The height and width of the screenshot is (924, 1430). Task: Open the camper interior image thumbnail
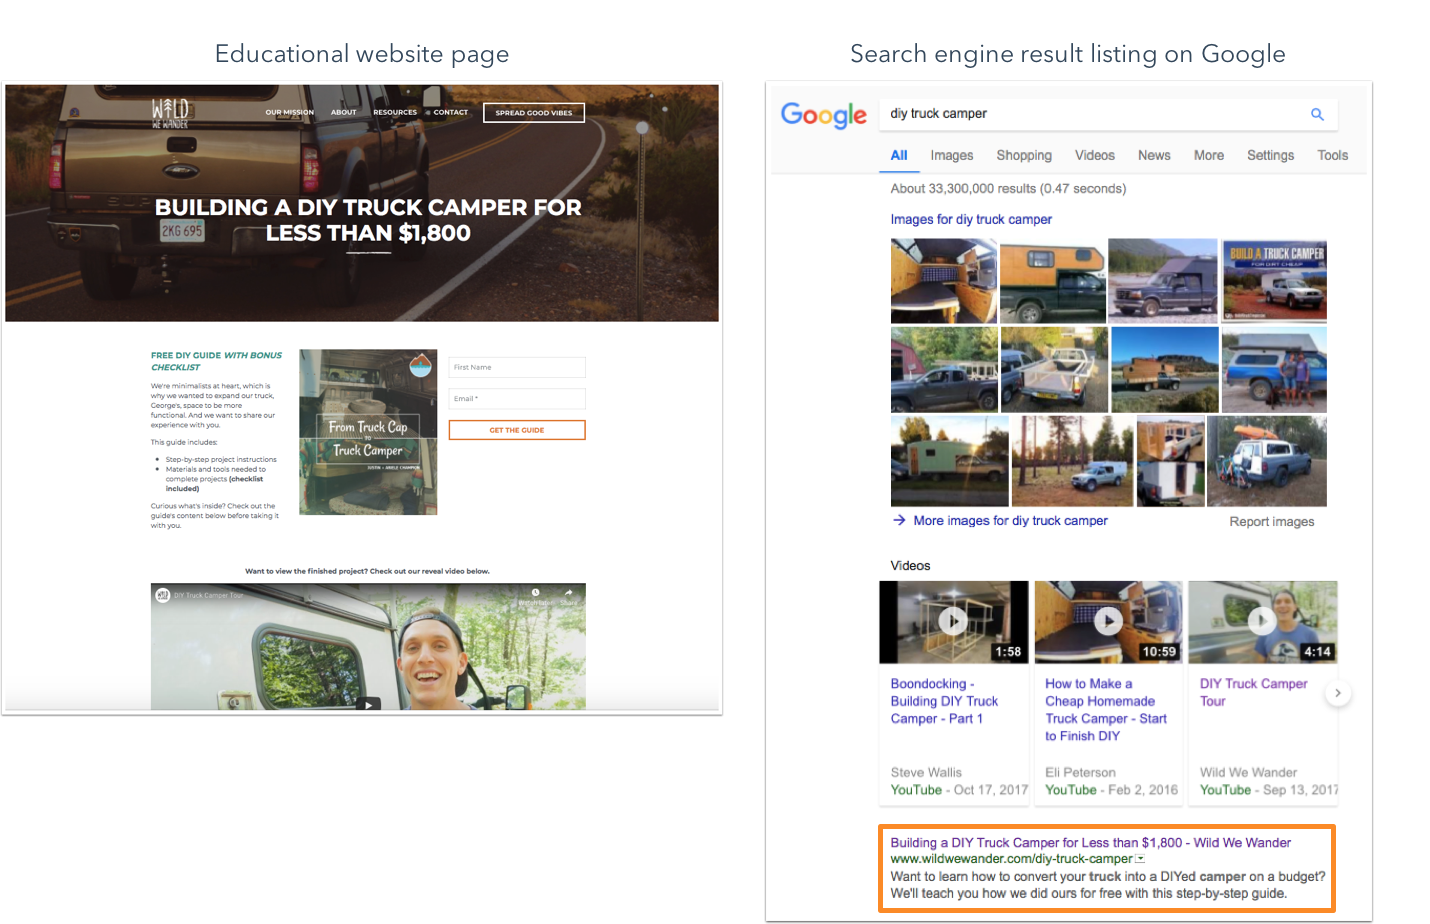pyautogui.click(x=944, y=281)
